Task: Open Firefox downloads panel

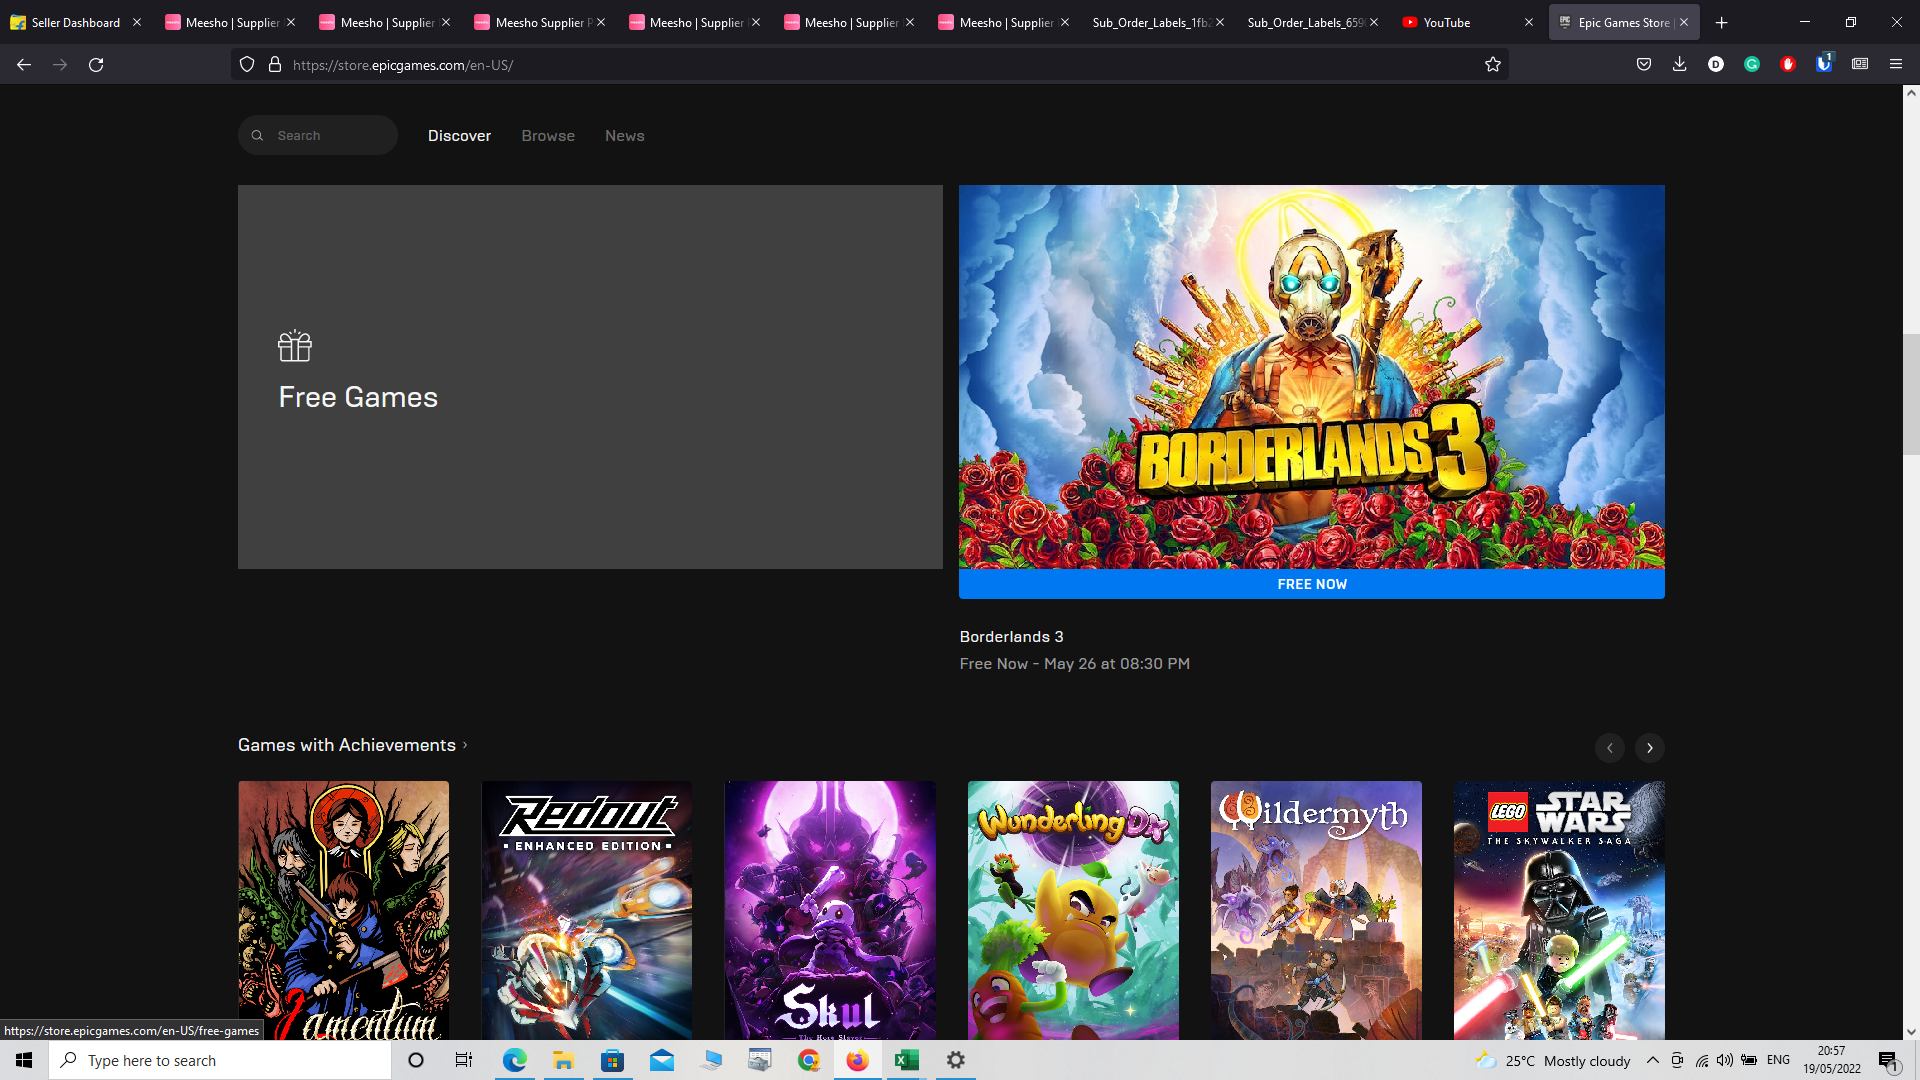Action: pos(1679,65)
